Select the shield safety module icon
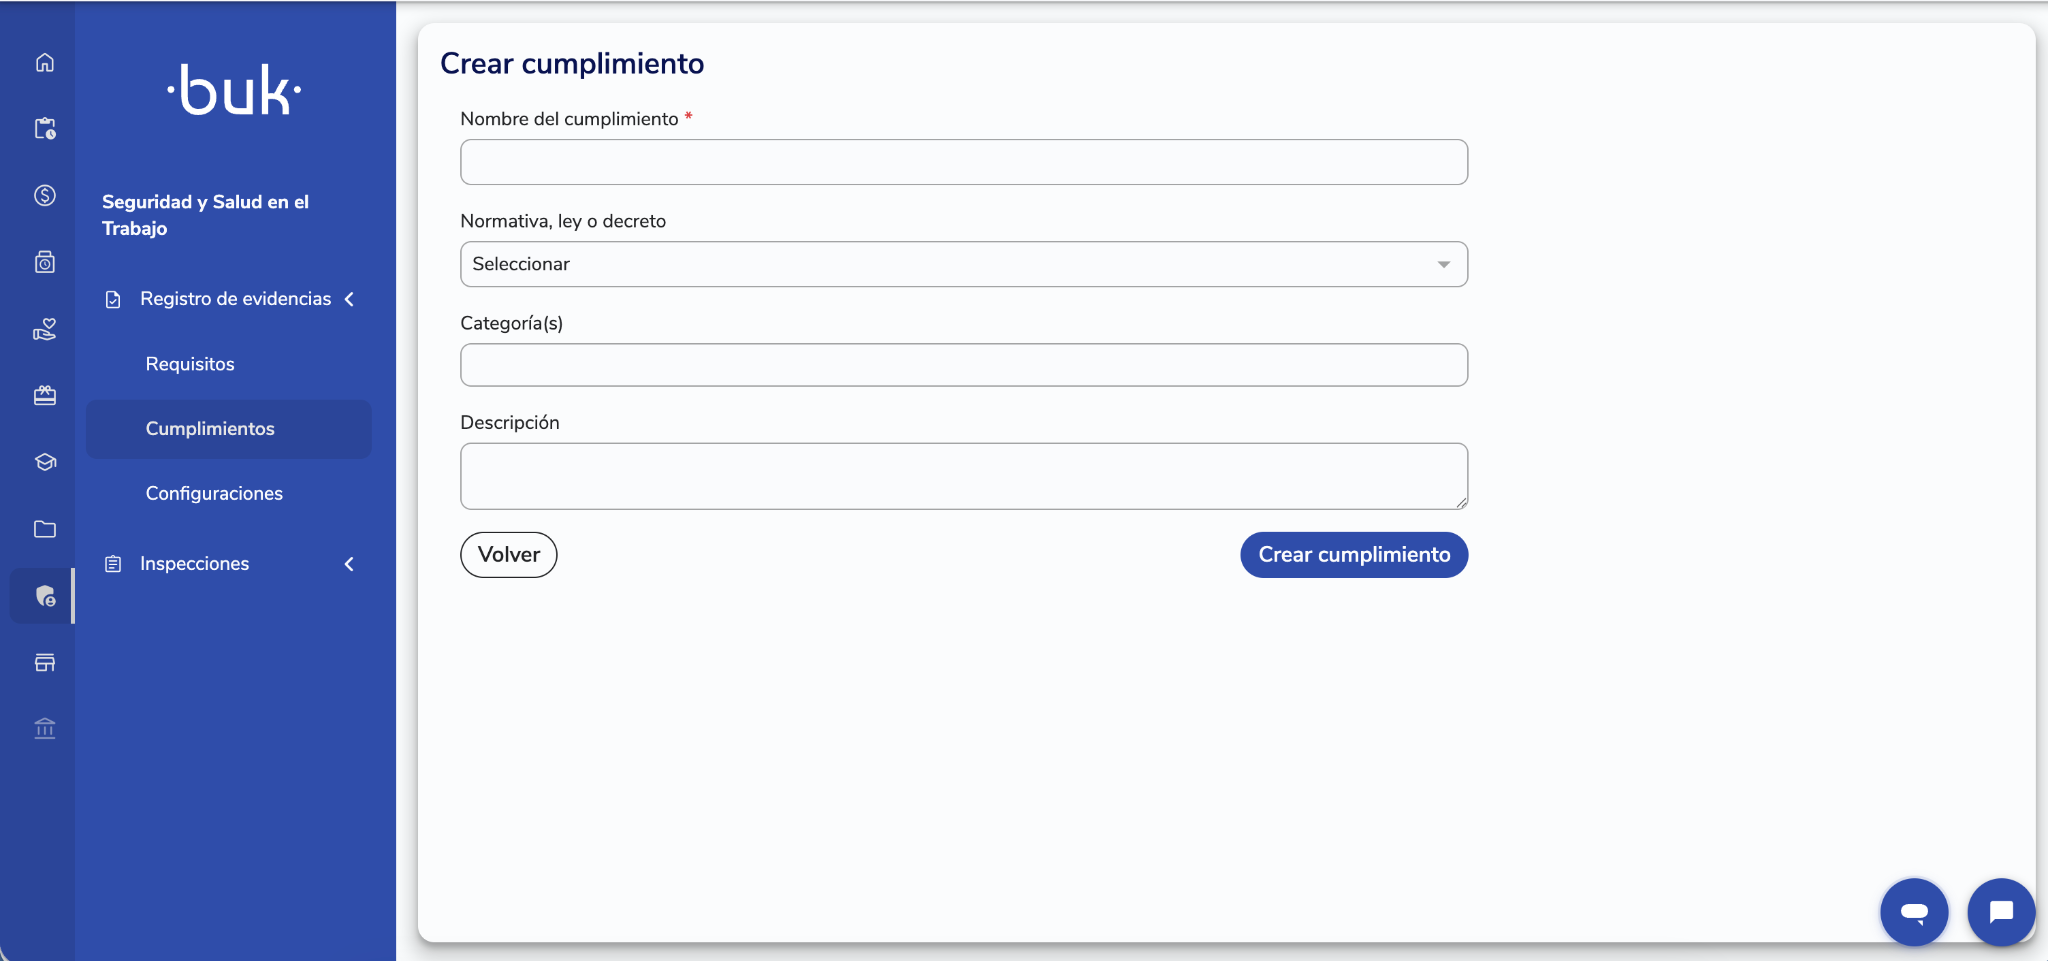Screen dimensions: 2048x961 click(45, 596)
